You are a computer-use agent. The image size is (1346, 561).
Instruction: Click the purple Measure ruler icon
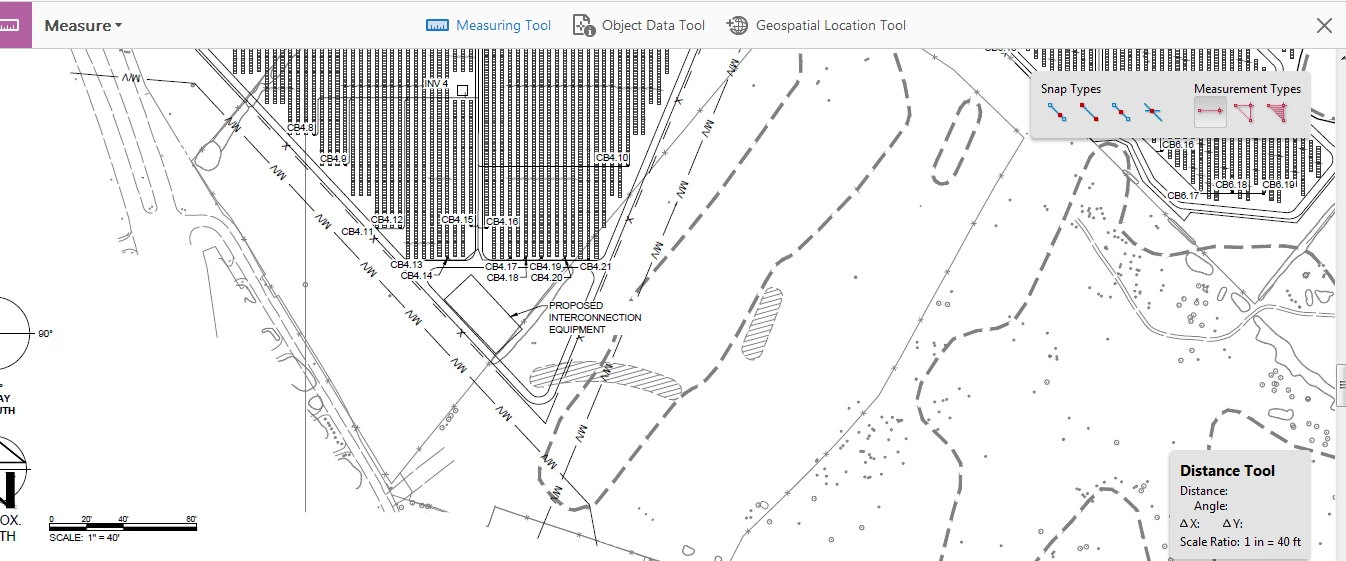click(16, 24)
